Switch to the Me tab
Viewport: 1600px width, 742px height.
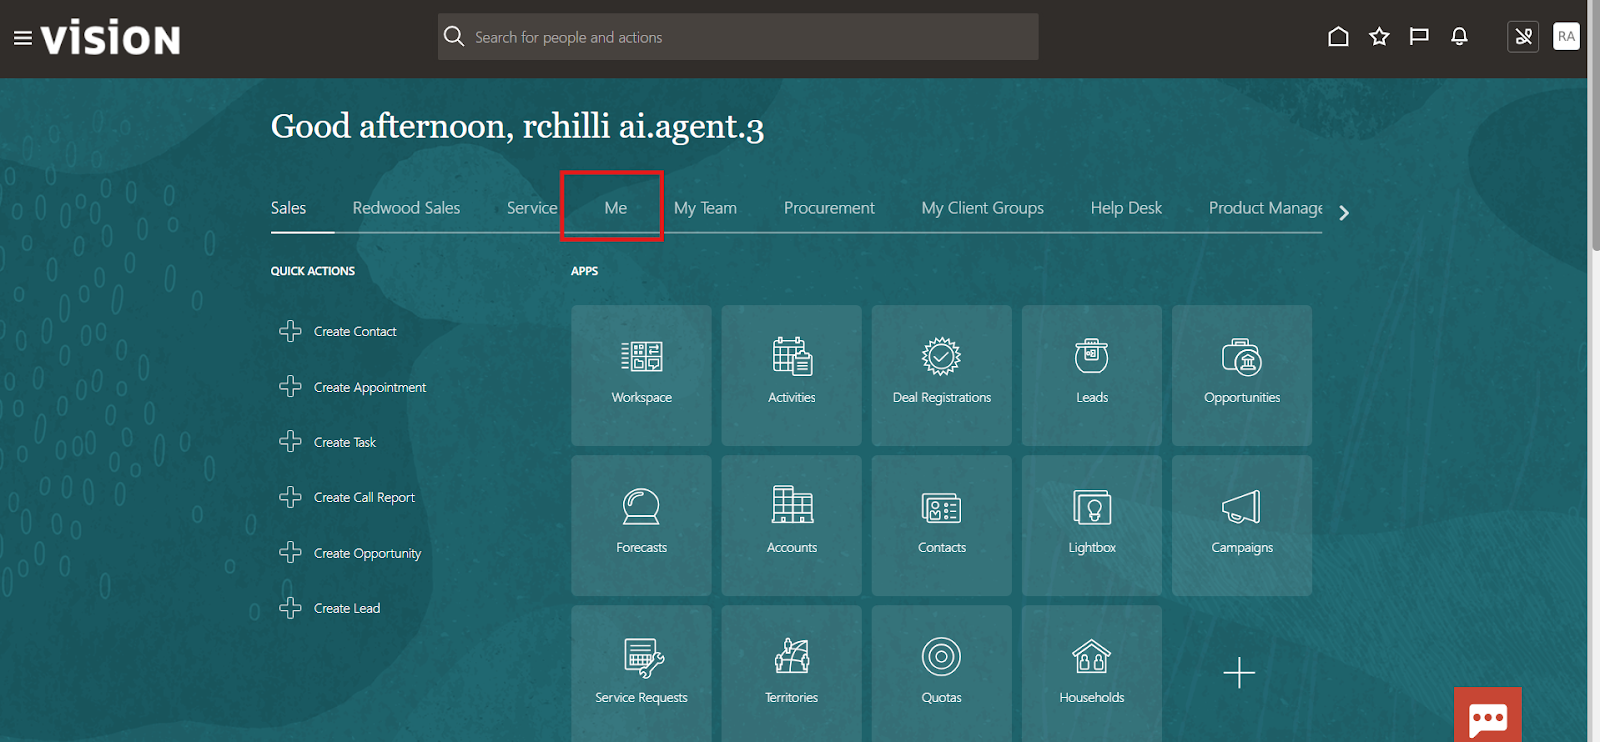click(615, 208)
